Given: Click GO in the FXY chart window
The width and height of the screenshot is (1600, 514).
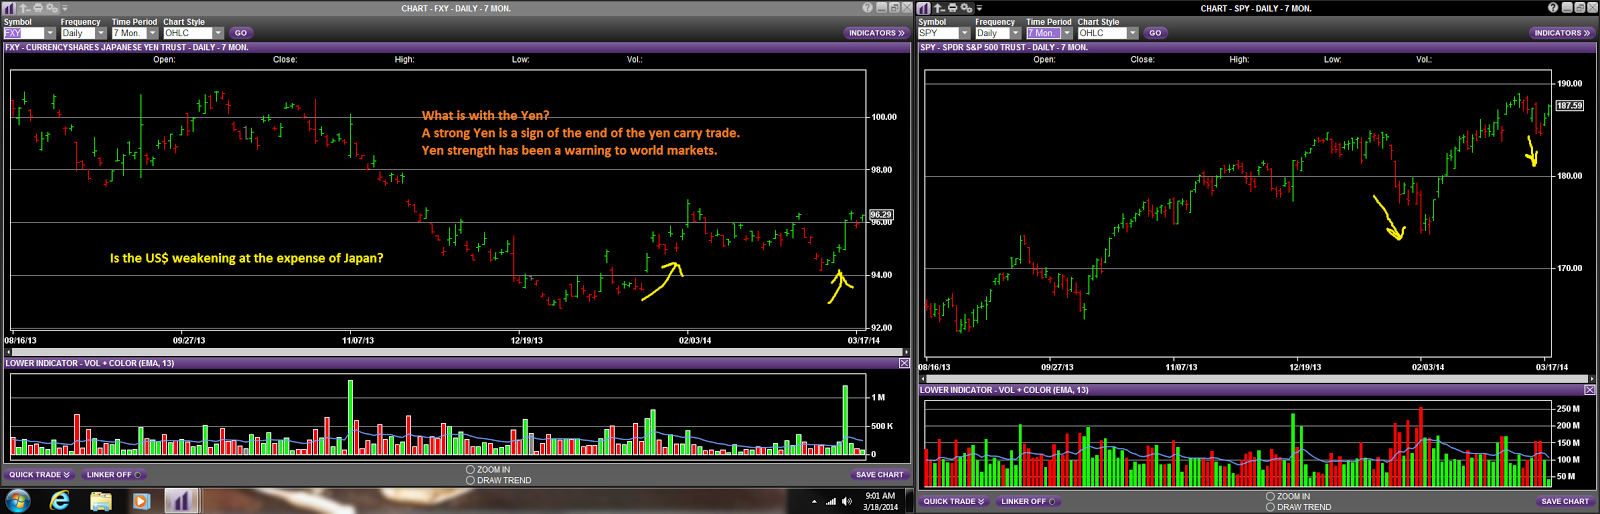Looking at the screenshot, I should coord(241,33).
